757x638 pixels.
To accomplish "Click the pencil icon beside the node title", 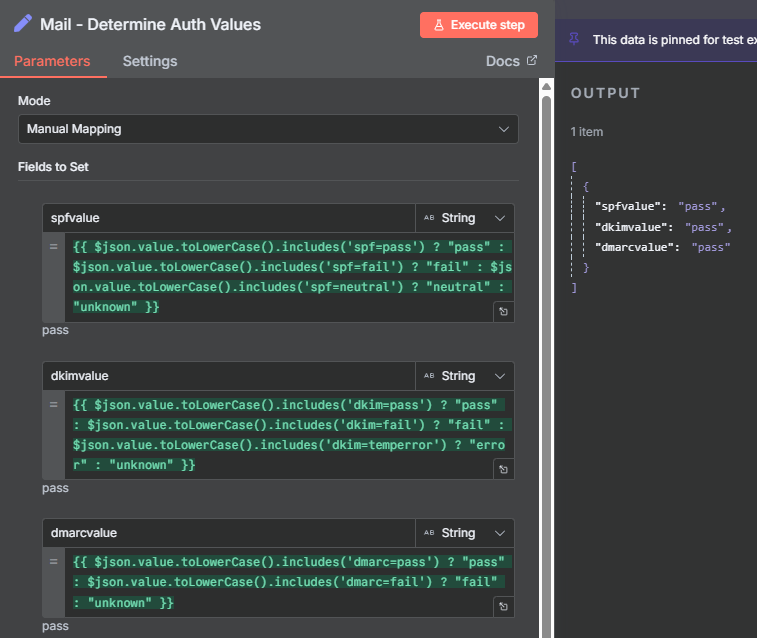I will pyautogui.click(x=22, y=24).
